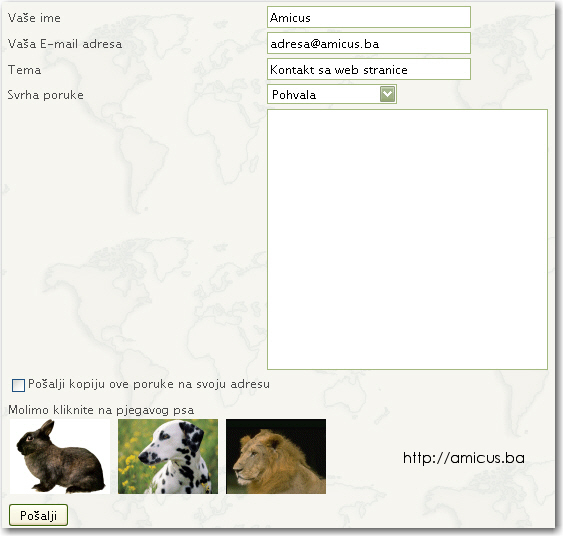Viewport: 563px width, 536px height.
Task: Select the 'Pohvala' value text in dropdown
Action: tap(294, 95)
